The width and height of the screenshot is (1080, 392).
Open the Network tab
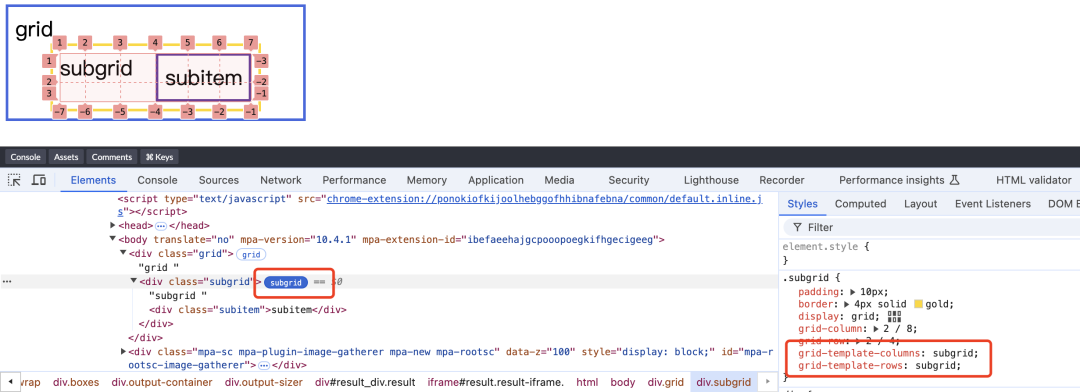tap(281, 180)
